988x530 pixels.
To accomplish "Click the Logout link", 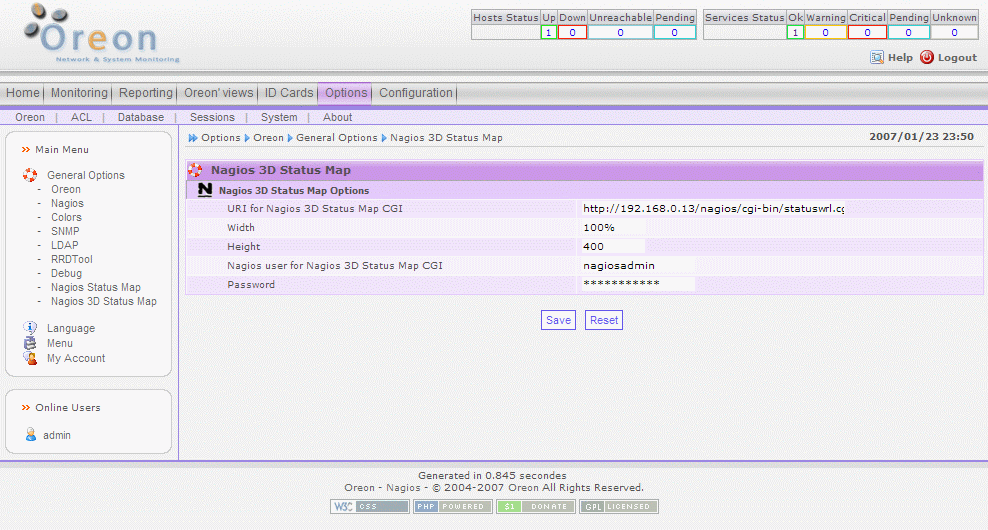I will click(x=957, y=57).
